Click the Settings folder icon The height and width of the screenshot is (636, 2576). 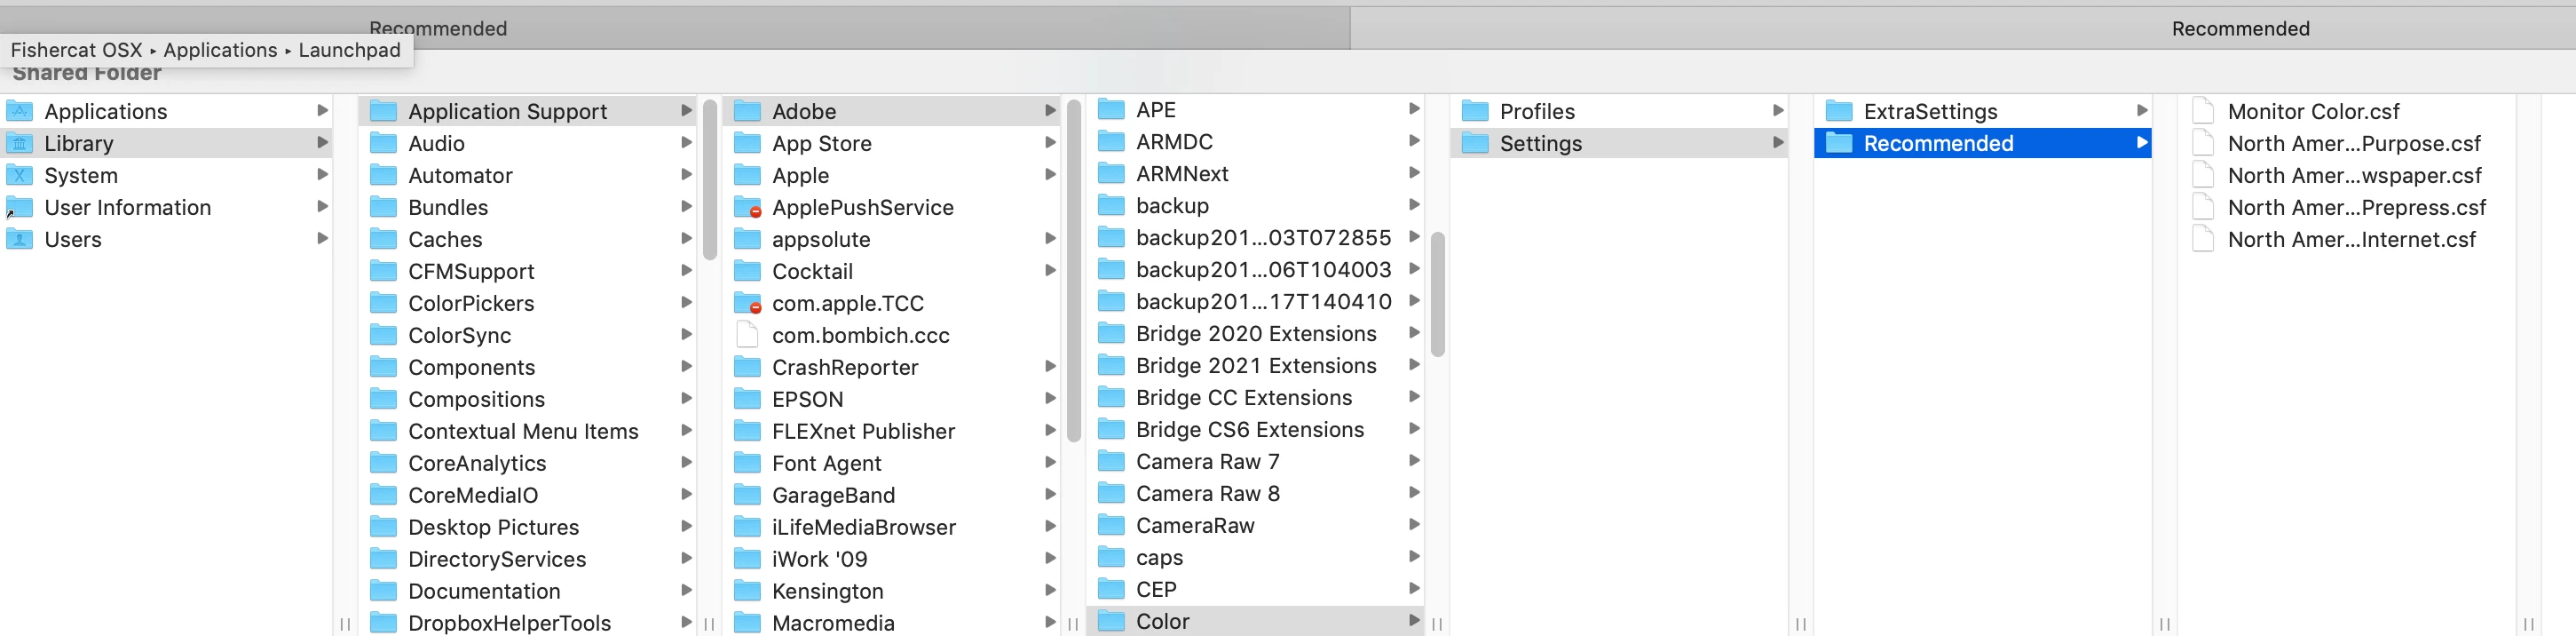1475,143
